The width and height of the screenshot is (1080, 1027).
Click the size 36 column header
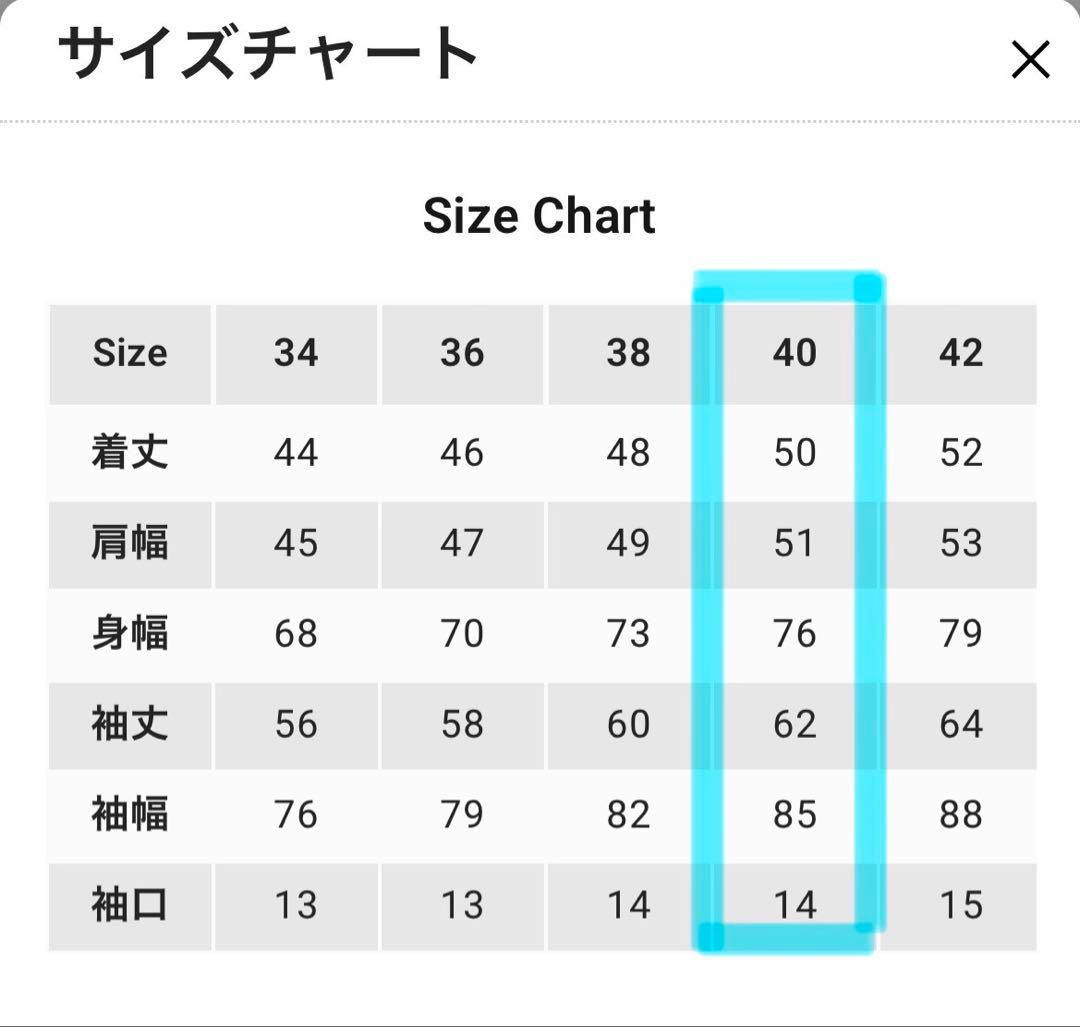(x=462, y=353)
